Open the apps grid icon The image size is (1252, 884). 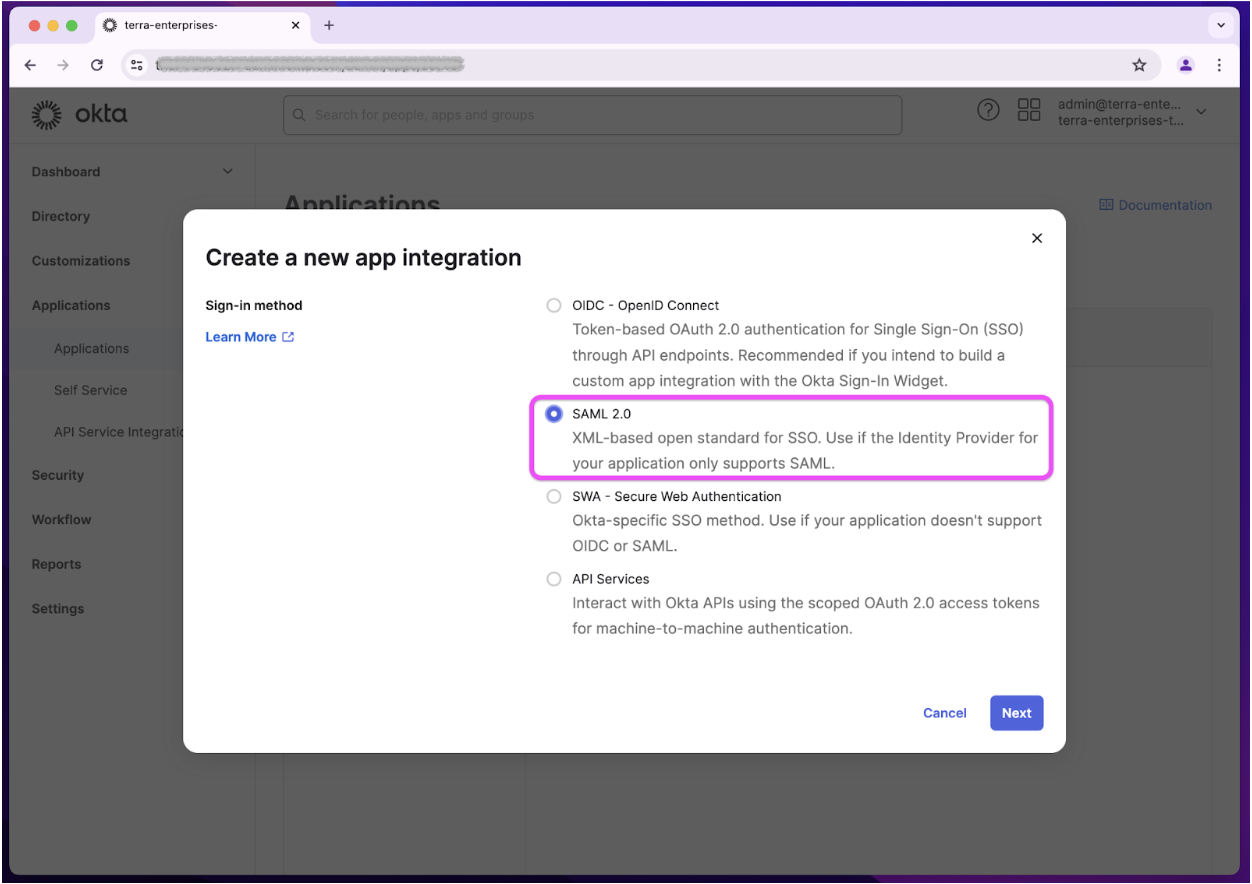point(1029,111)
